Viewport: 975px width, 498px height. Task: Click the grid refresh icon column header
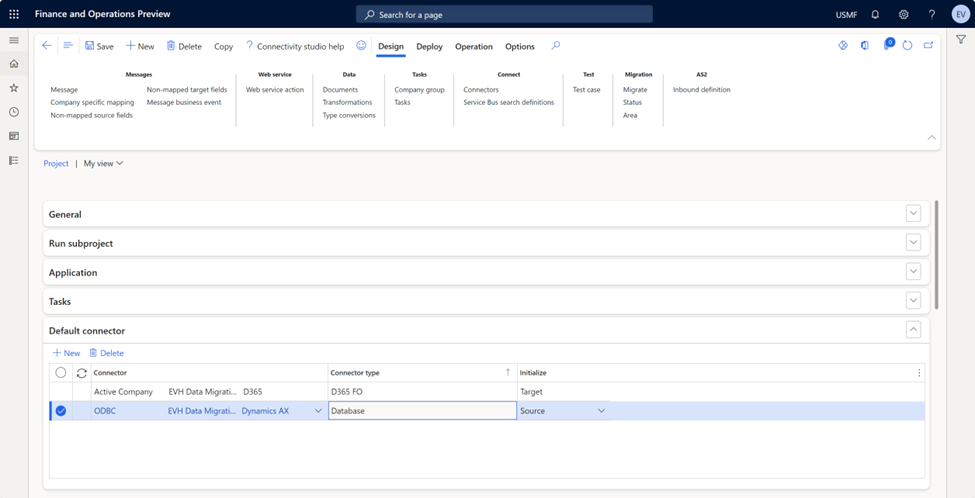[81, 373]
